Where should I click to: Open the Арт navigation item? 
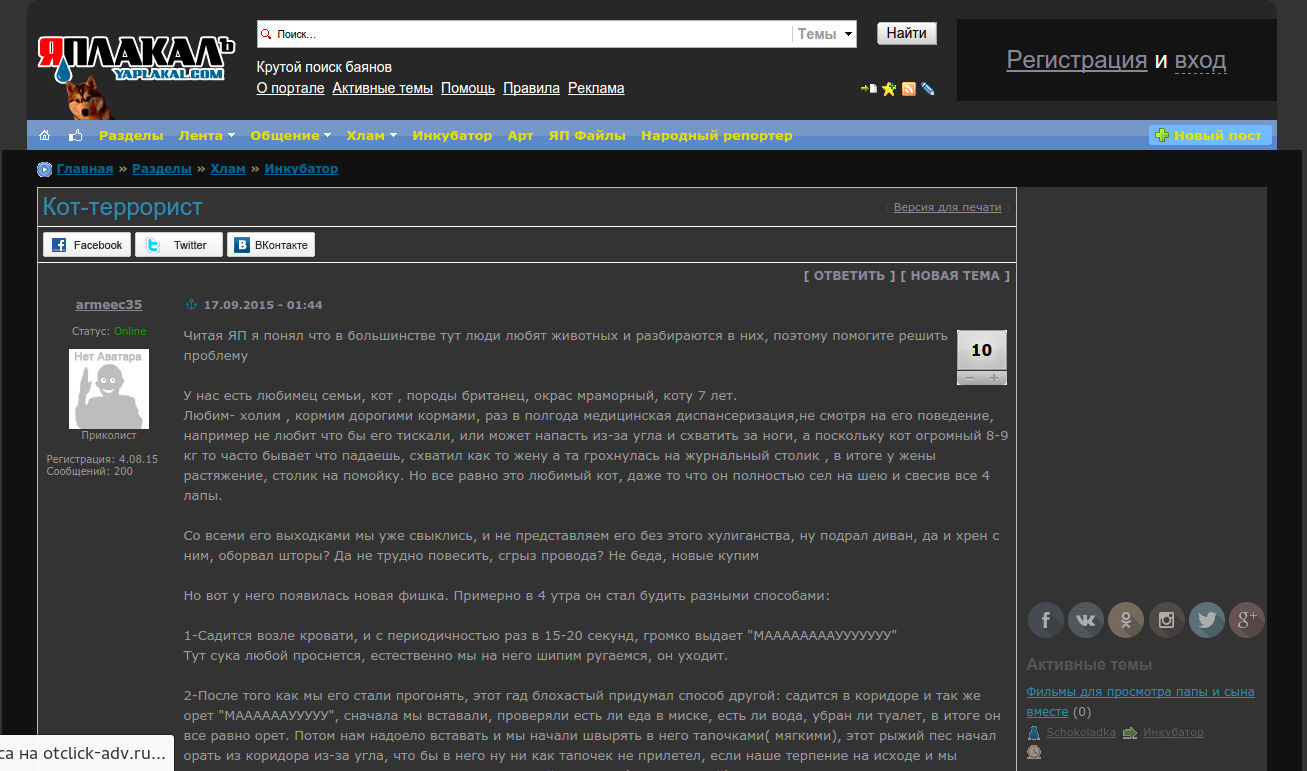[x=521, y=135]
